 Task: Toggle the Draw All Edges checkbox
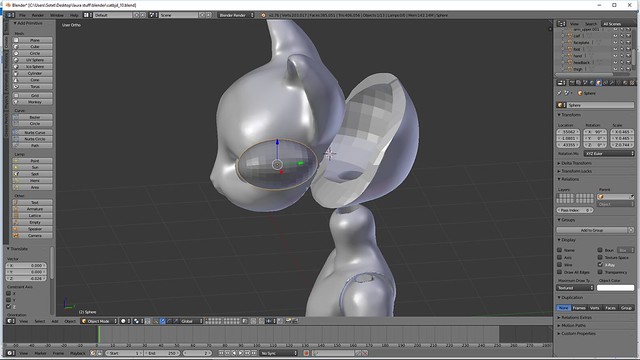pos(560,272)
